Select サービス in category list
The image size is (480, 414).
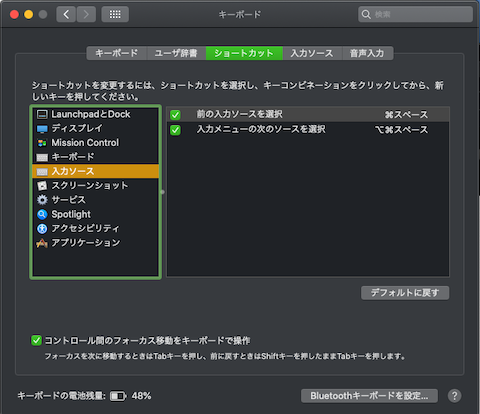[96, 200]
